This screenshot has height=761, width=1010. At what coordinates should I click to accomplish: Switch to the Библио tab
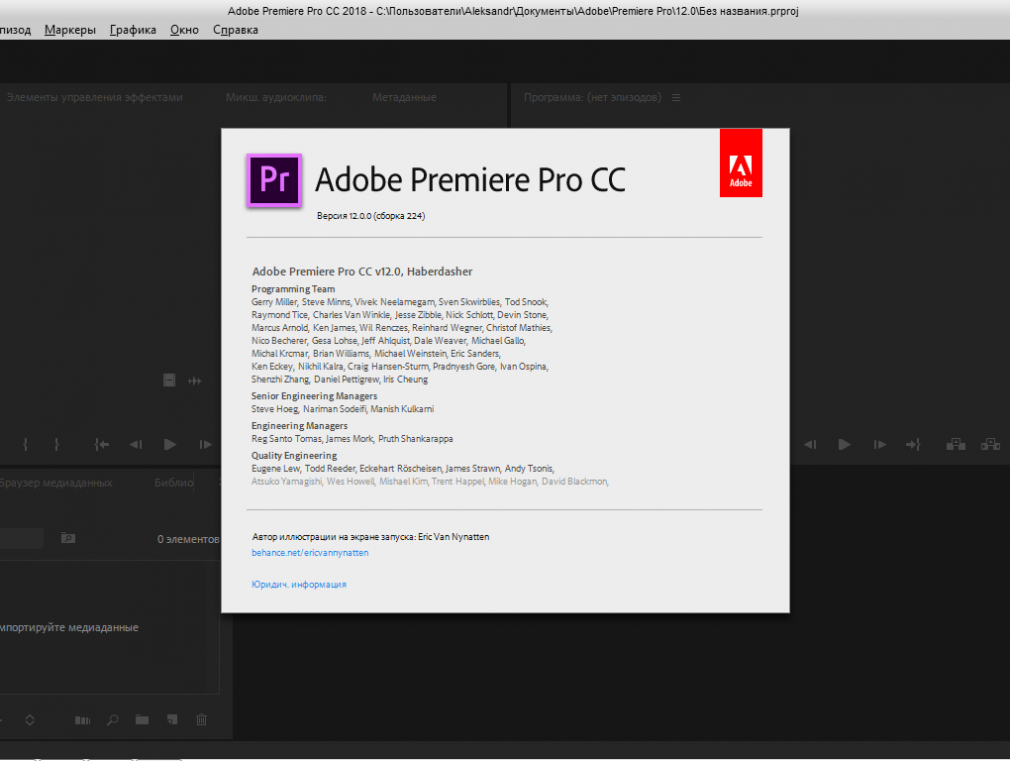pyautogui.click(x=174, y=483)
